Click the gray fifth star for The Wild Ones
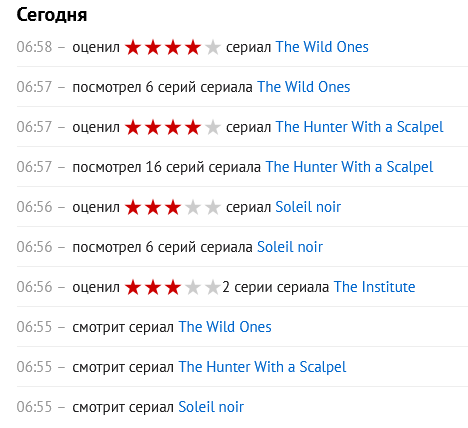The width and height of the screenshot is (468, 428). pos(213,47)
